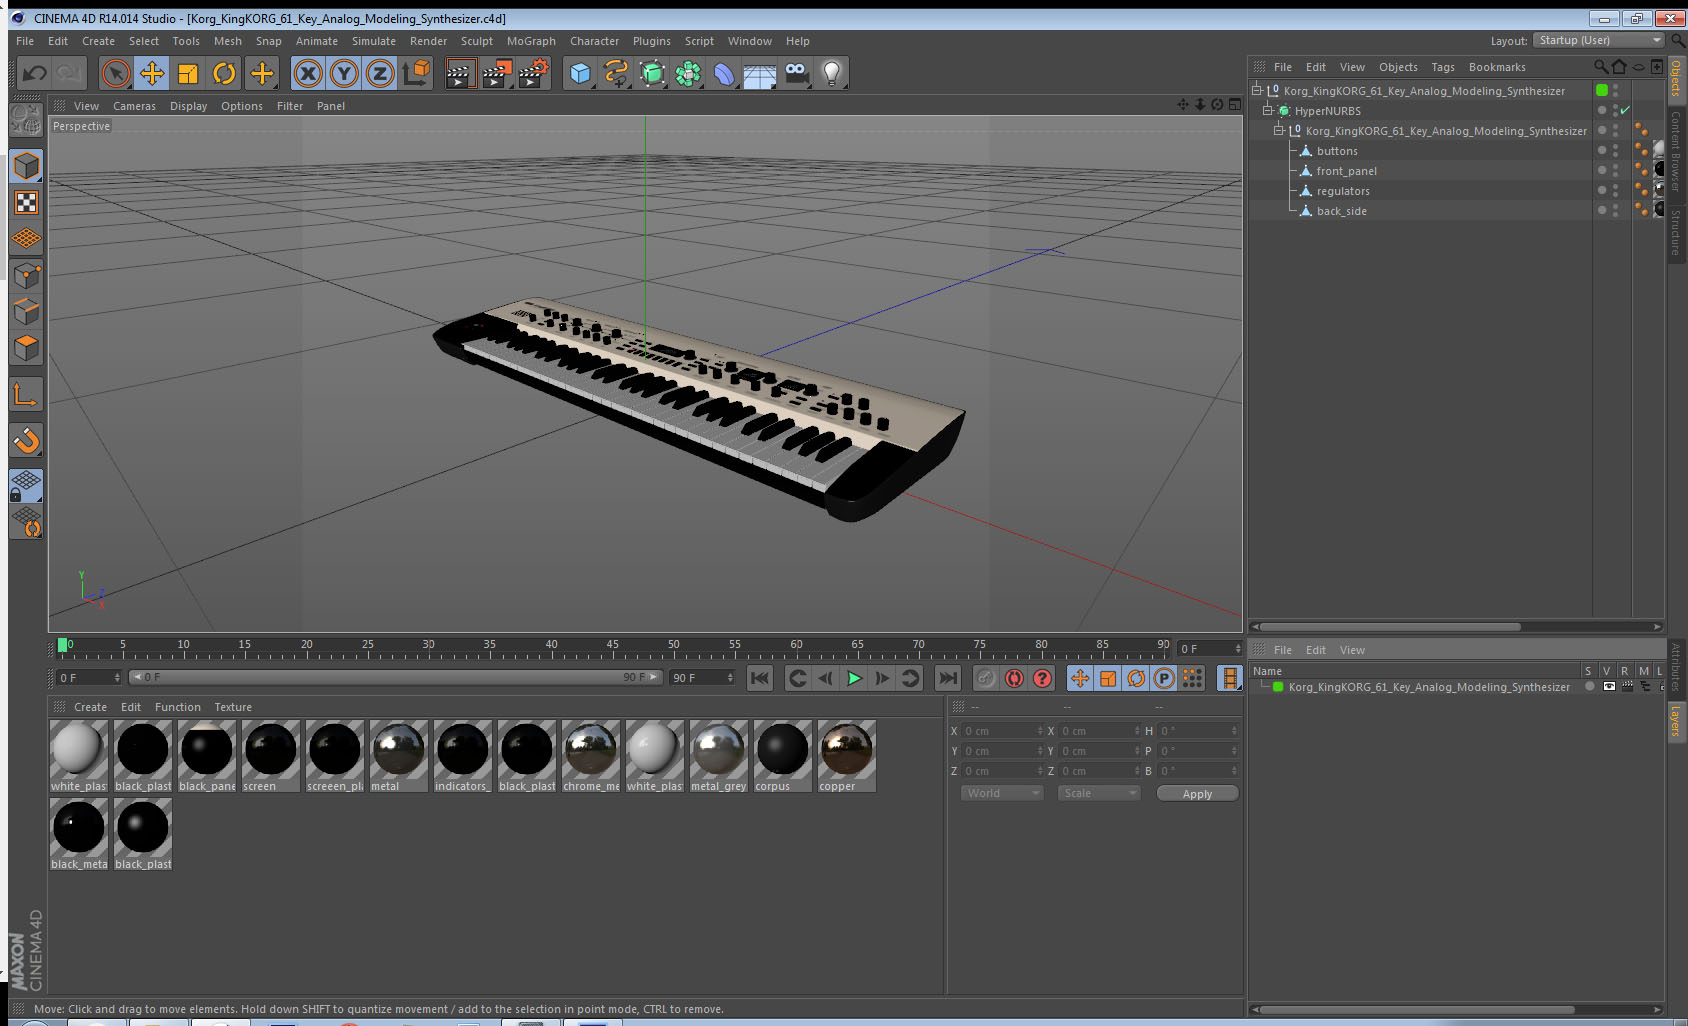Toggle Z axis lock

point(380,73)
